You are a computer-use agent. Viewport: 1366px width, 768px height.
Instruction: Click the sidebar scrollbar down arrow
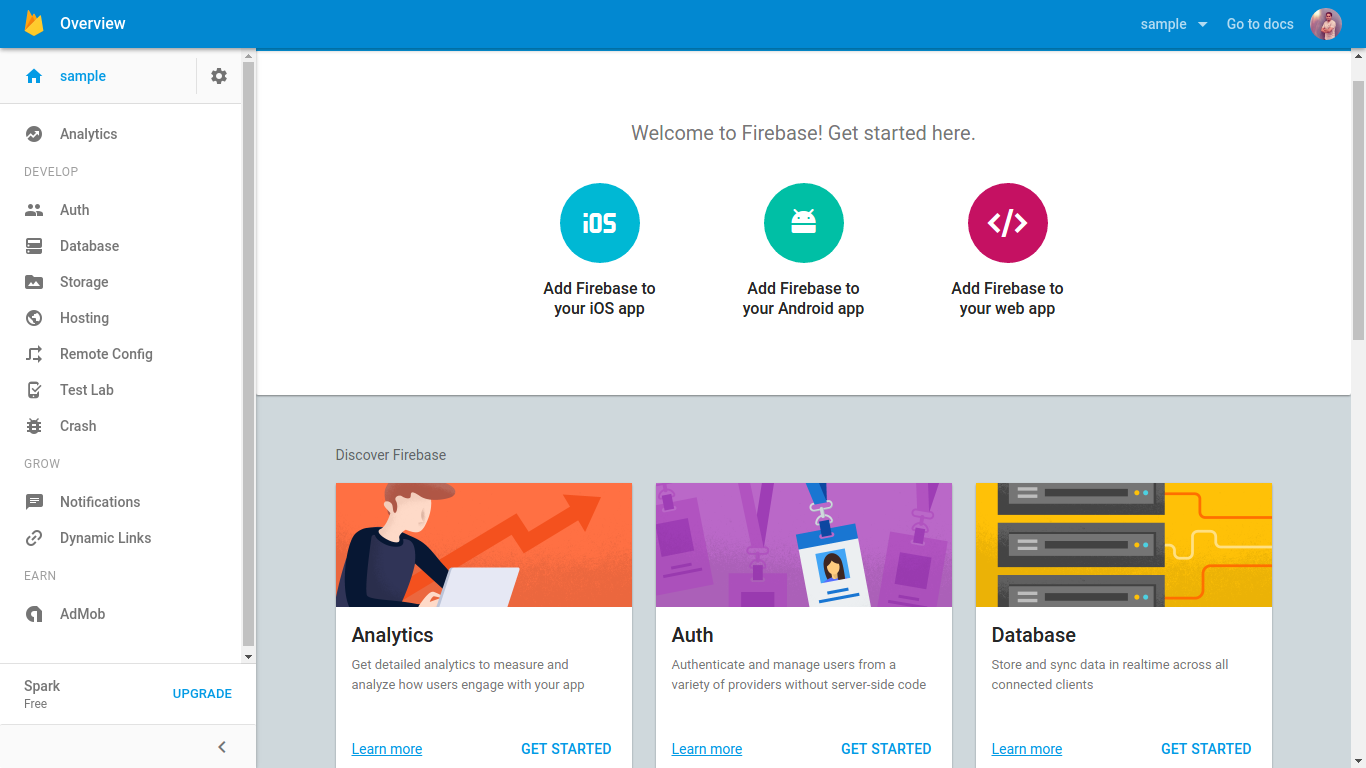[249, 657]
